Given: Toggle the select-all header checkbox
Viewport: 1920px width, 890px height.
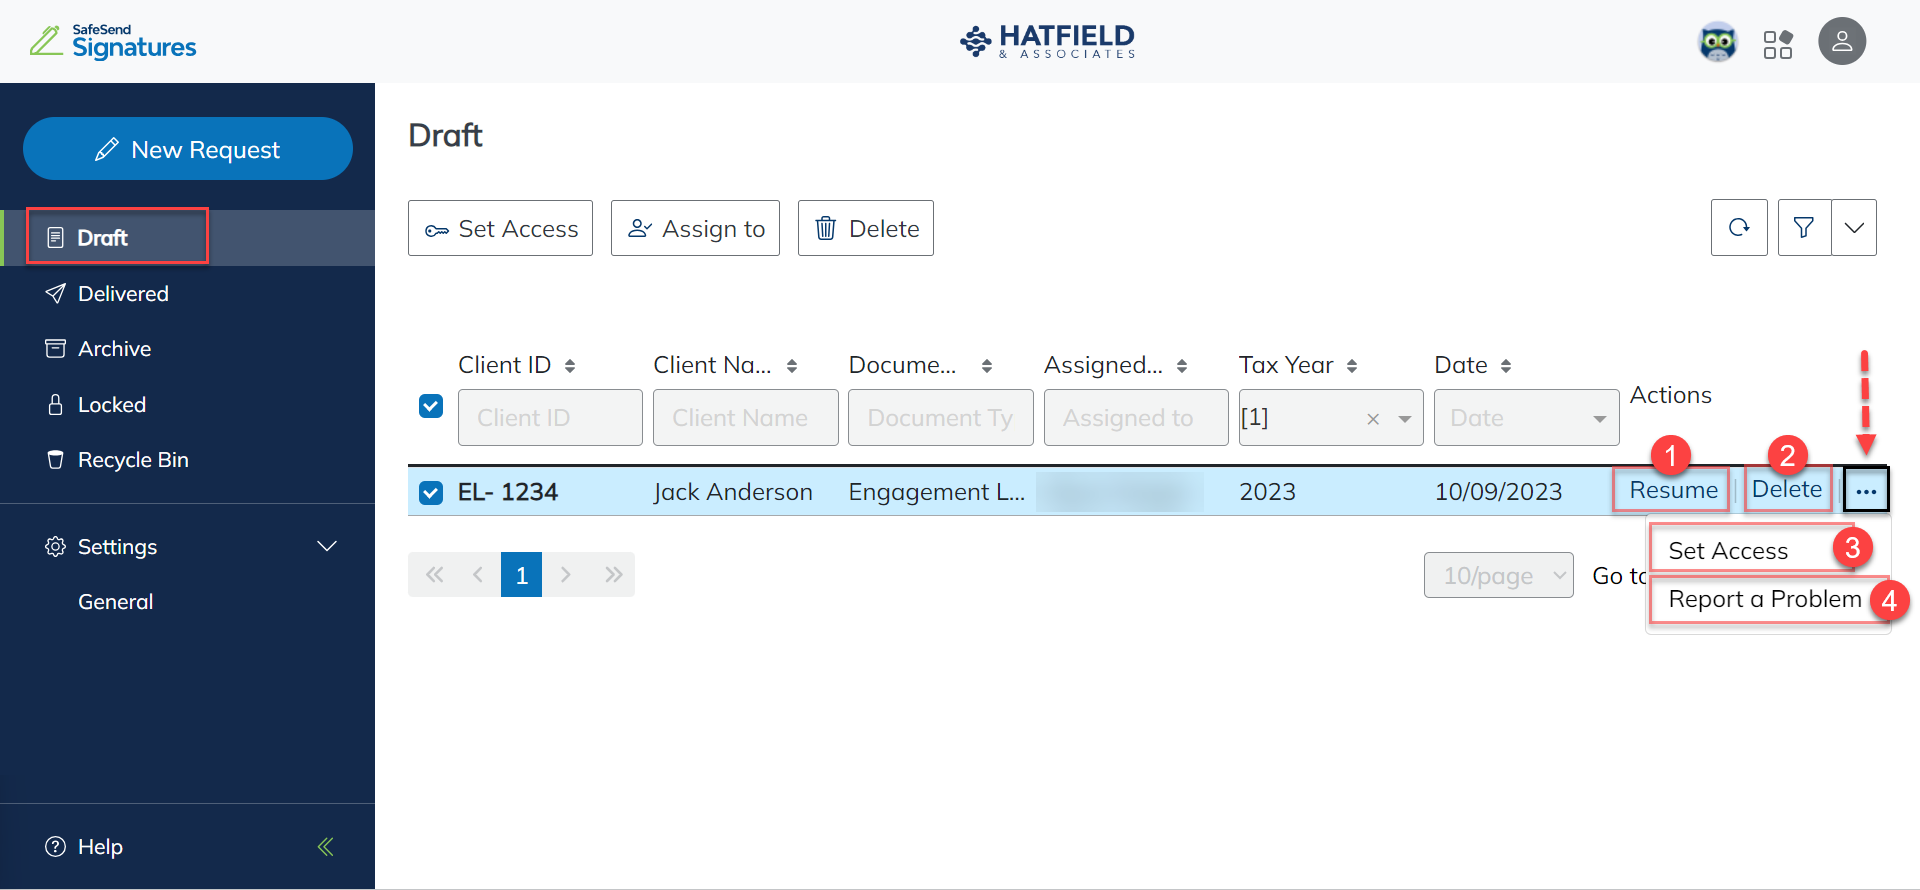Looking at the screenshot, I should pyautogui.click(x=431, y=406).
